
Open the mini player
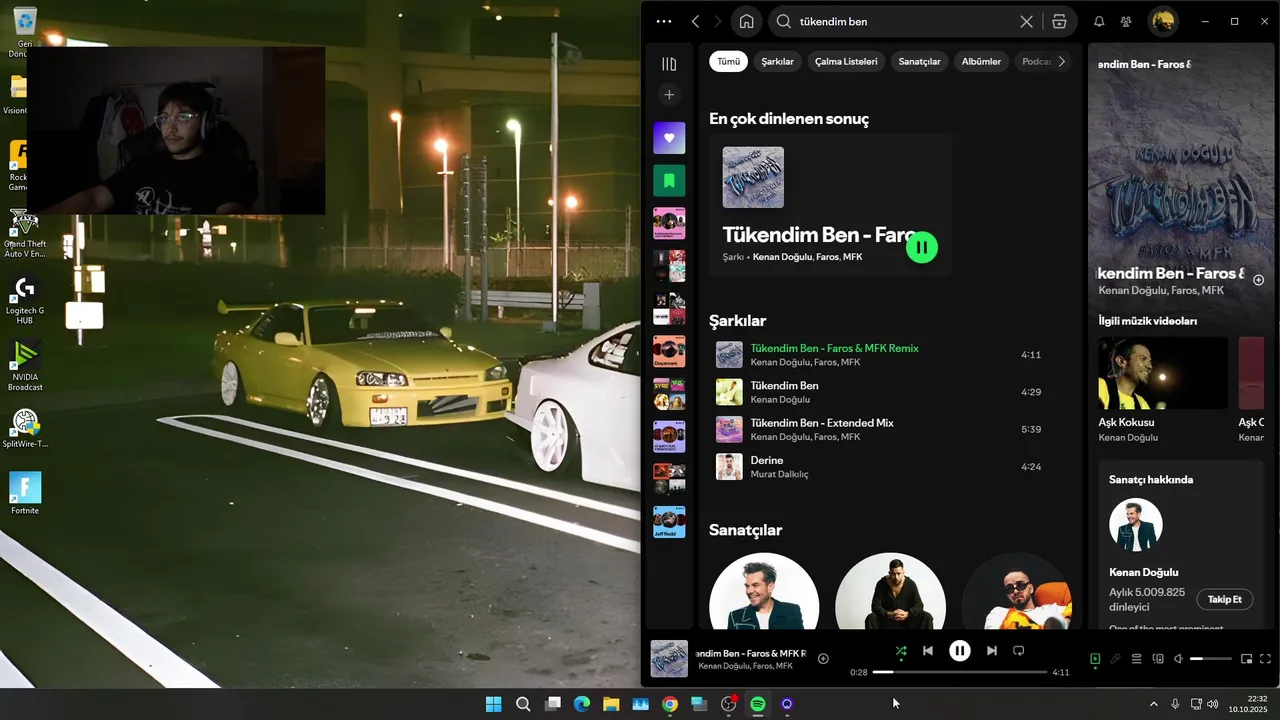pos(1246,659)
